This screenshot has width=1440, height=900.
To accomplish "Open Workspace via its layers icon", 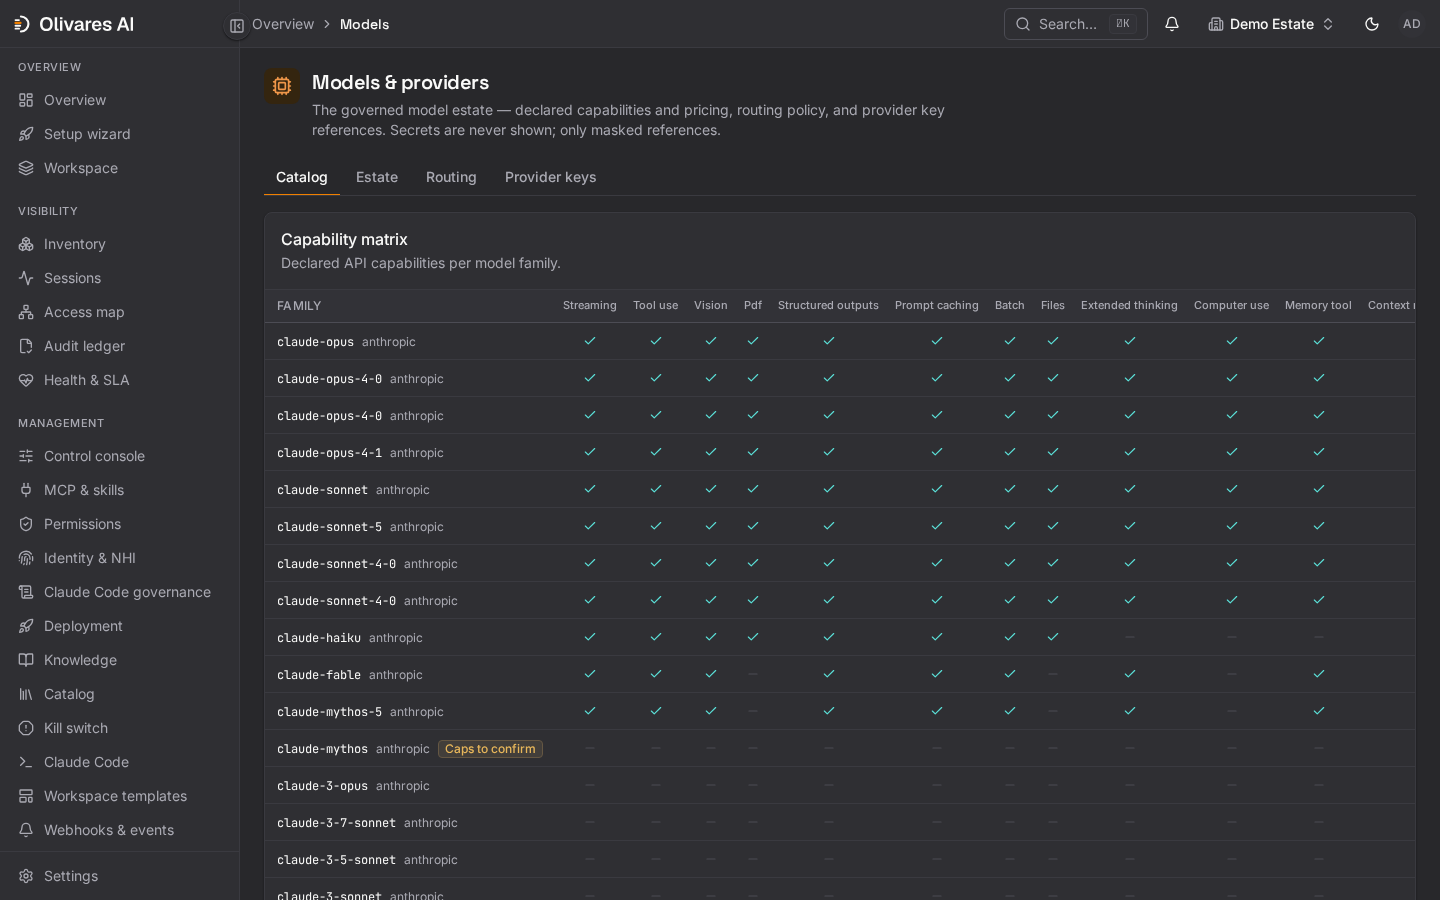I will click(x=26, y=168).
